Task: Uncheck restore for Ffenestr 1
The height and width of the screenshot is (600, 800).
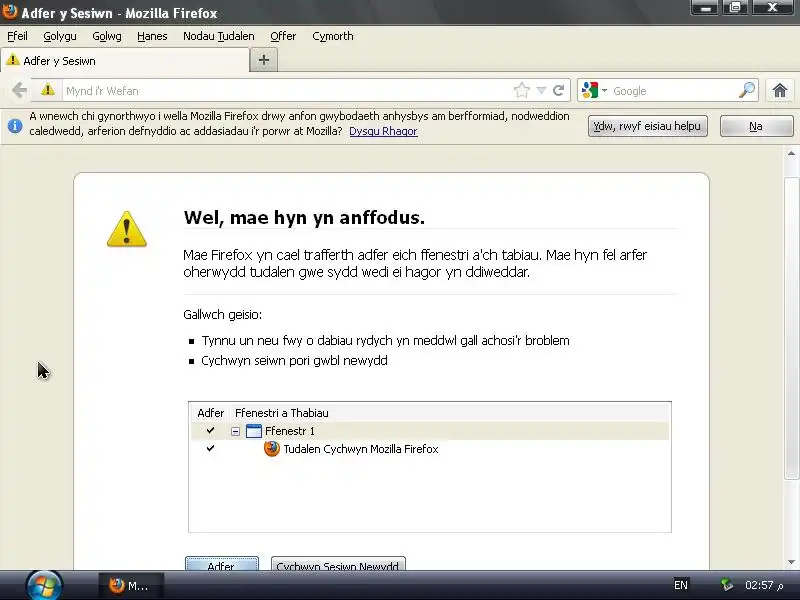Action: point(210,431)
